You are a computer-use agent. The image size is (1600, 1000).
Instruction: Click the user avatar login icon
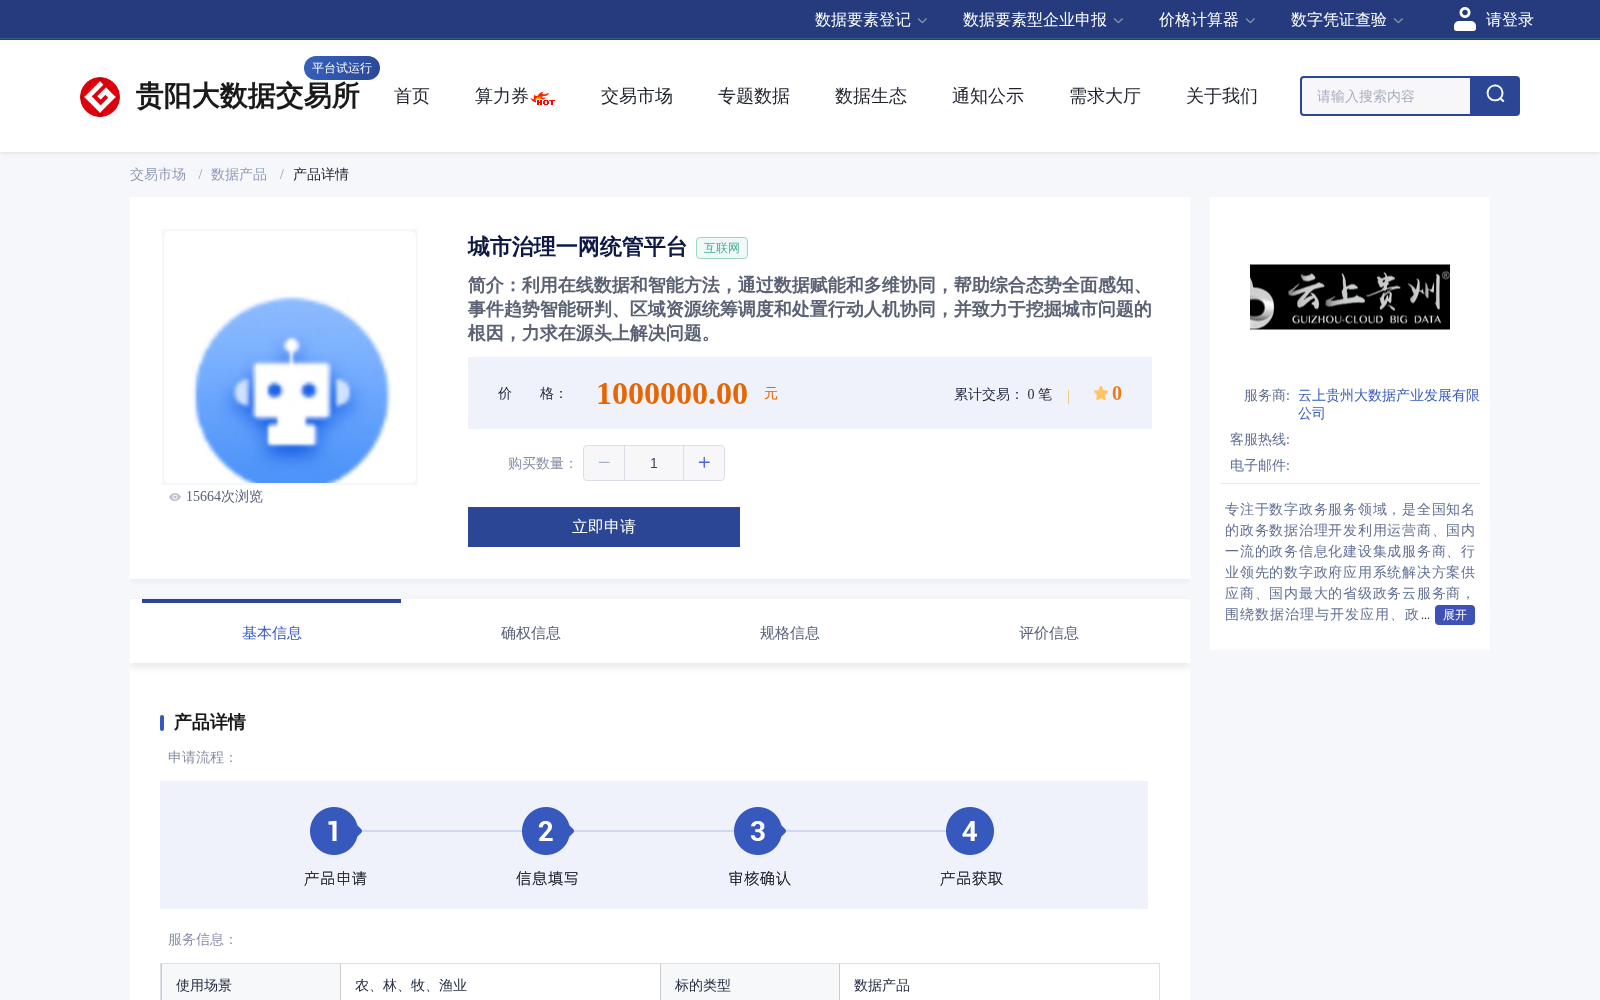tap(1465, 19)
